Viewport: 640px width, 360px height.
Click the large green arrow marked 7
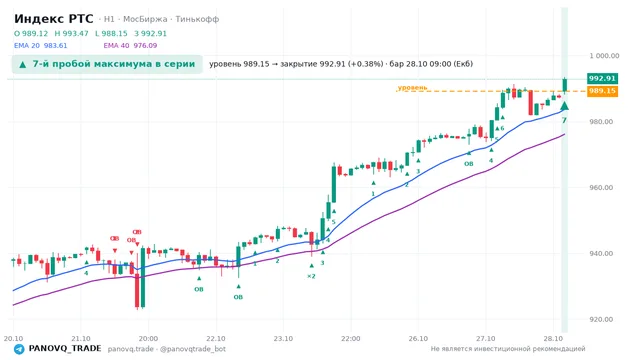(564, 106)
